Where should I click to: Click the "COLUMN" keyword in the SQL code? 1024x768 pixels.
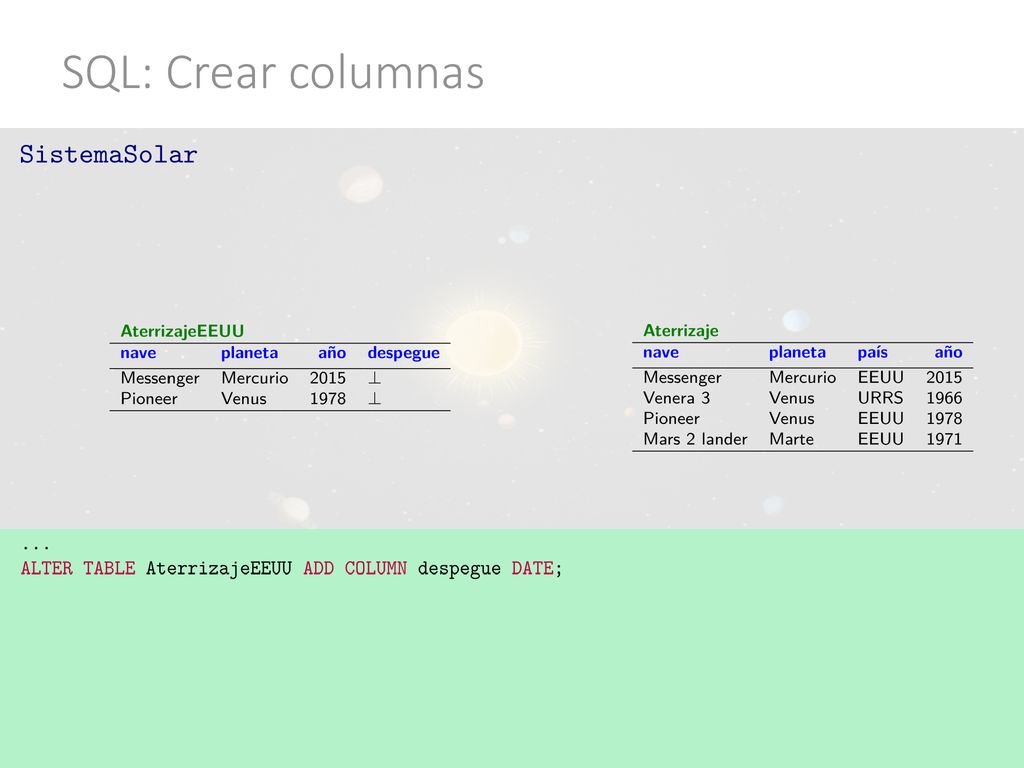click(376, 568)
